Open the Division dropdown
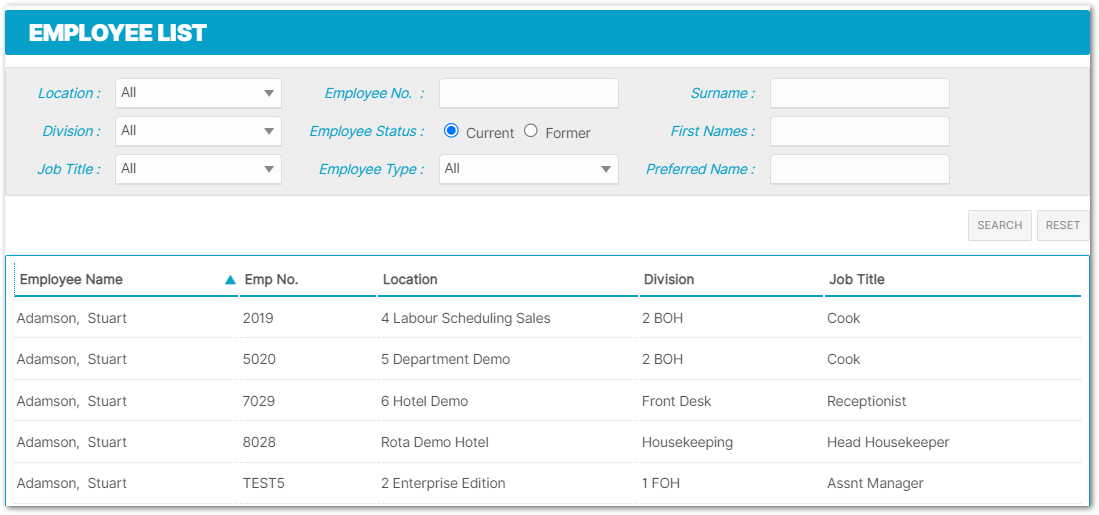1099x515 pixels. pyautogui.click(x=198, y=131)
